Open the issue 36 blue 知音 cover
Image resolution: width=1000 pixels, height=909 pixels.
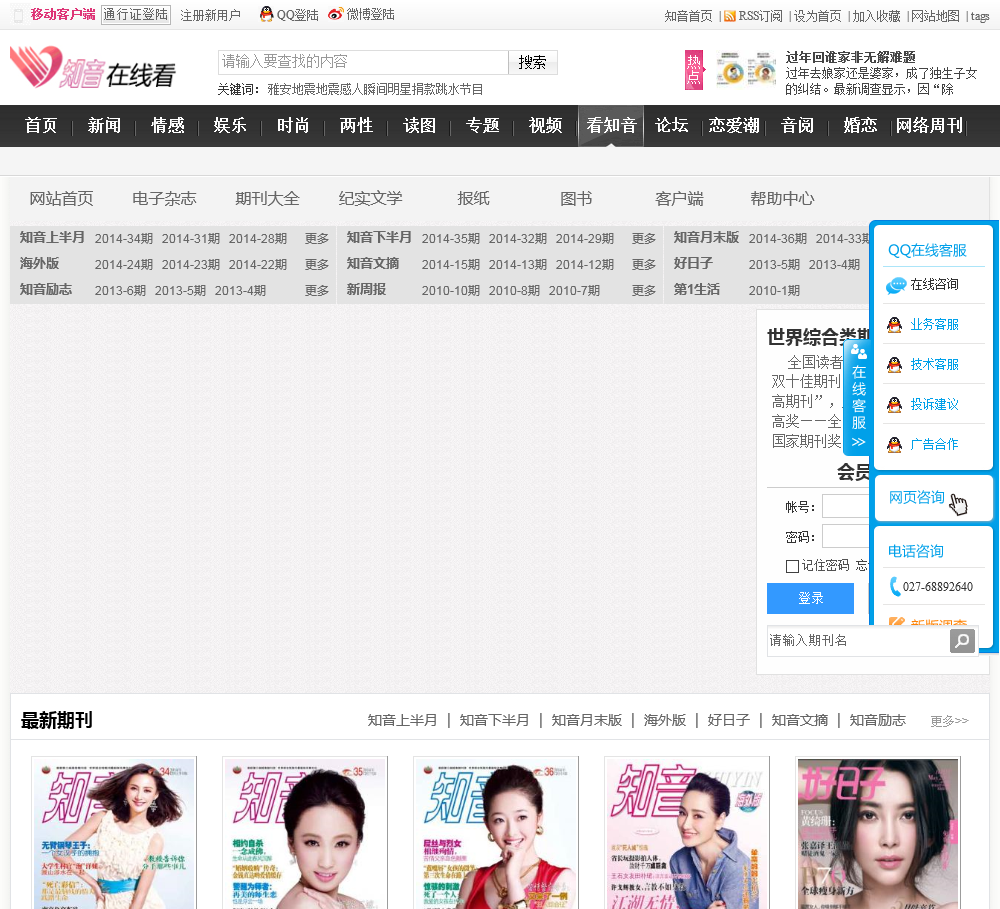pos(496,832)
